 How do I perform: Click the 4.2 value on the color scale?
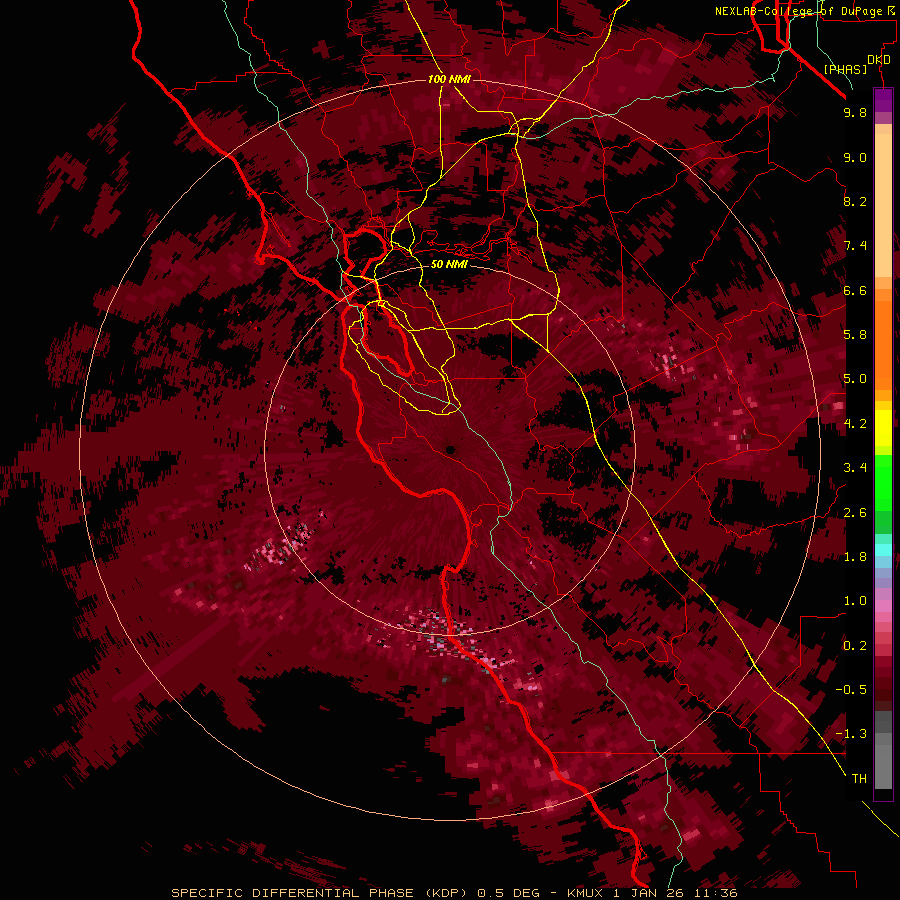855,424
